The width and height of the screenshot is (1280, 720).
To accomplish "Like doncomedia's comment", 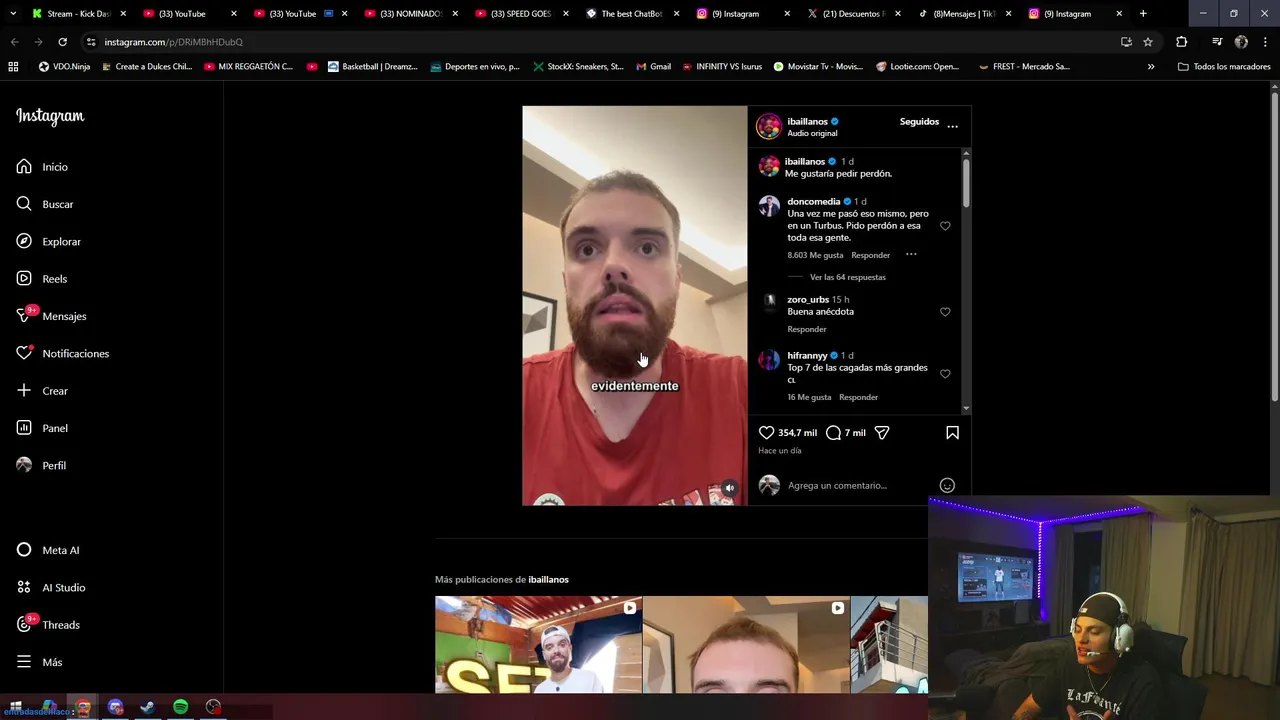I will pyautogui.click(x=945, y=226).
